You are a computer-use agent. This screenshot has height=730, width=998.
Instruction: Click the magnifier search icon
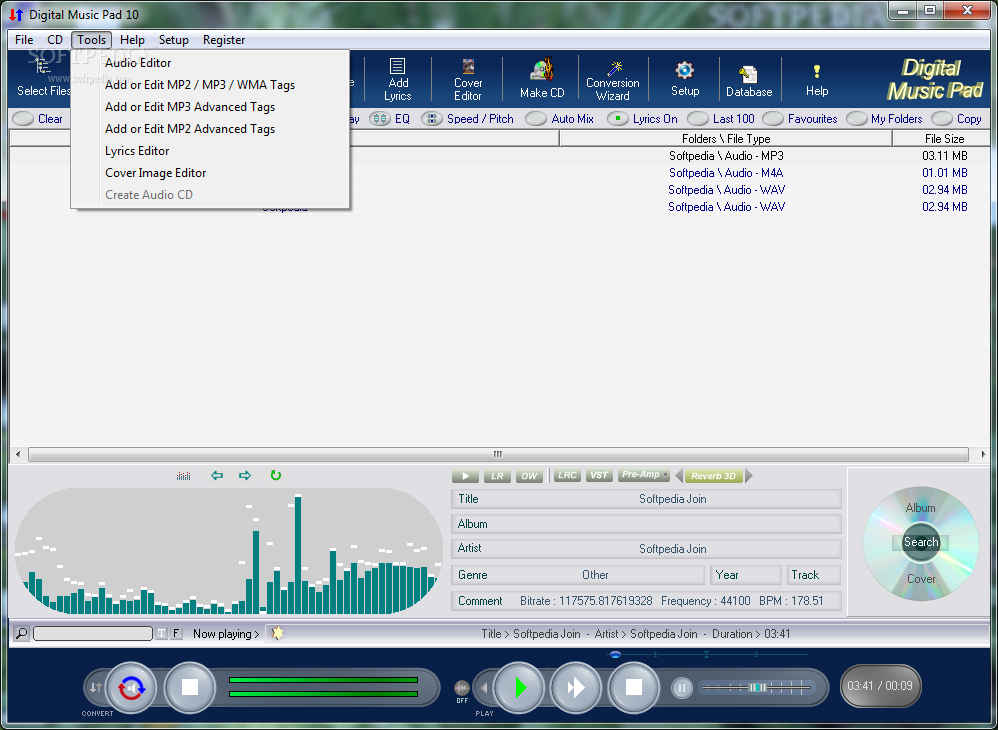coord(21,633)
